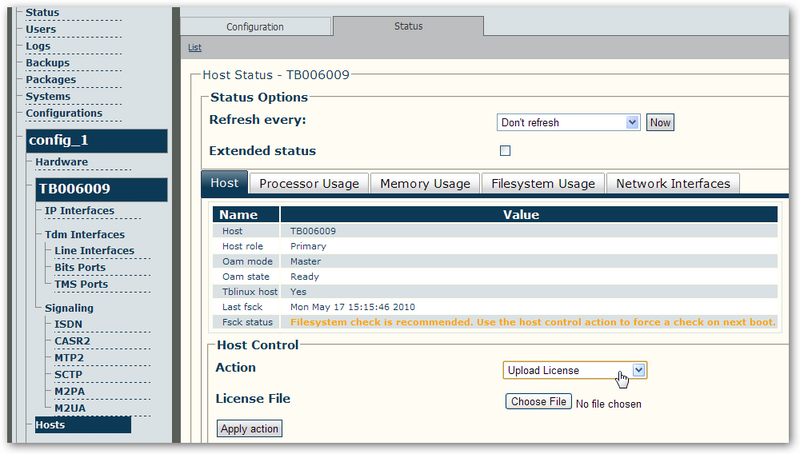800x454 pixels.
Task: Open Hosts in the sidebar tree
Action: tap(50, 425)
